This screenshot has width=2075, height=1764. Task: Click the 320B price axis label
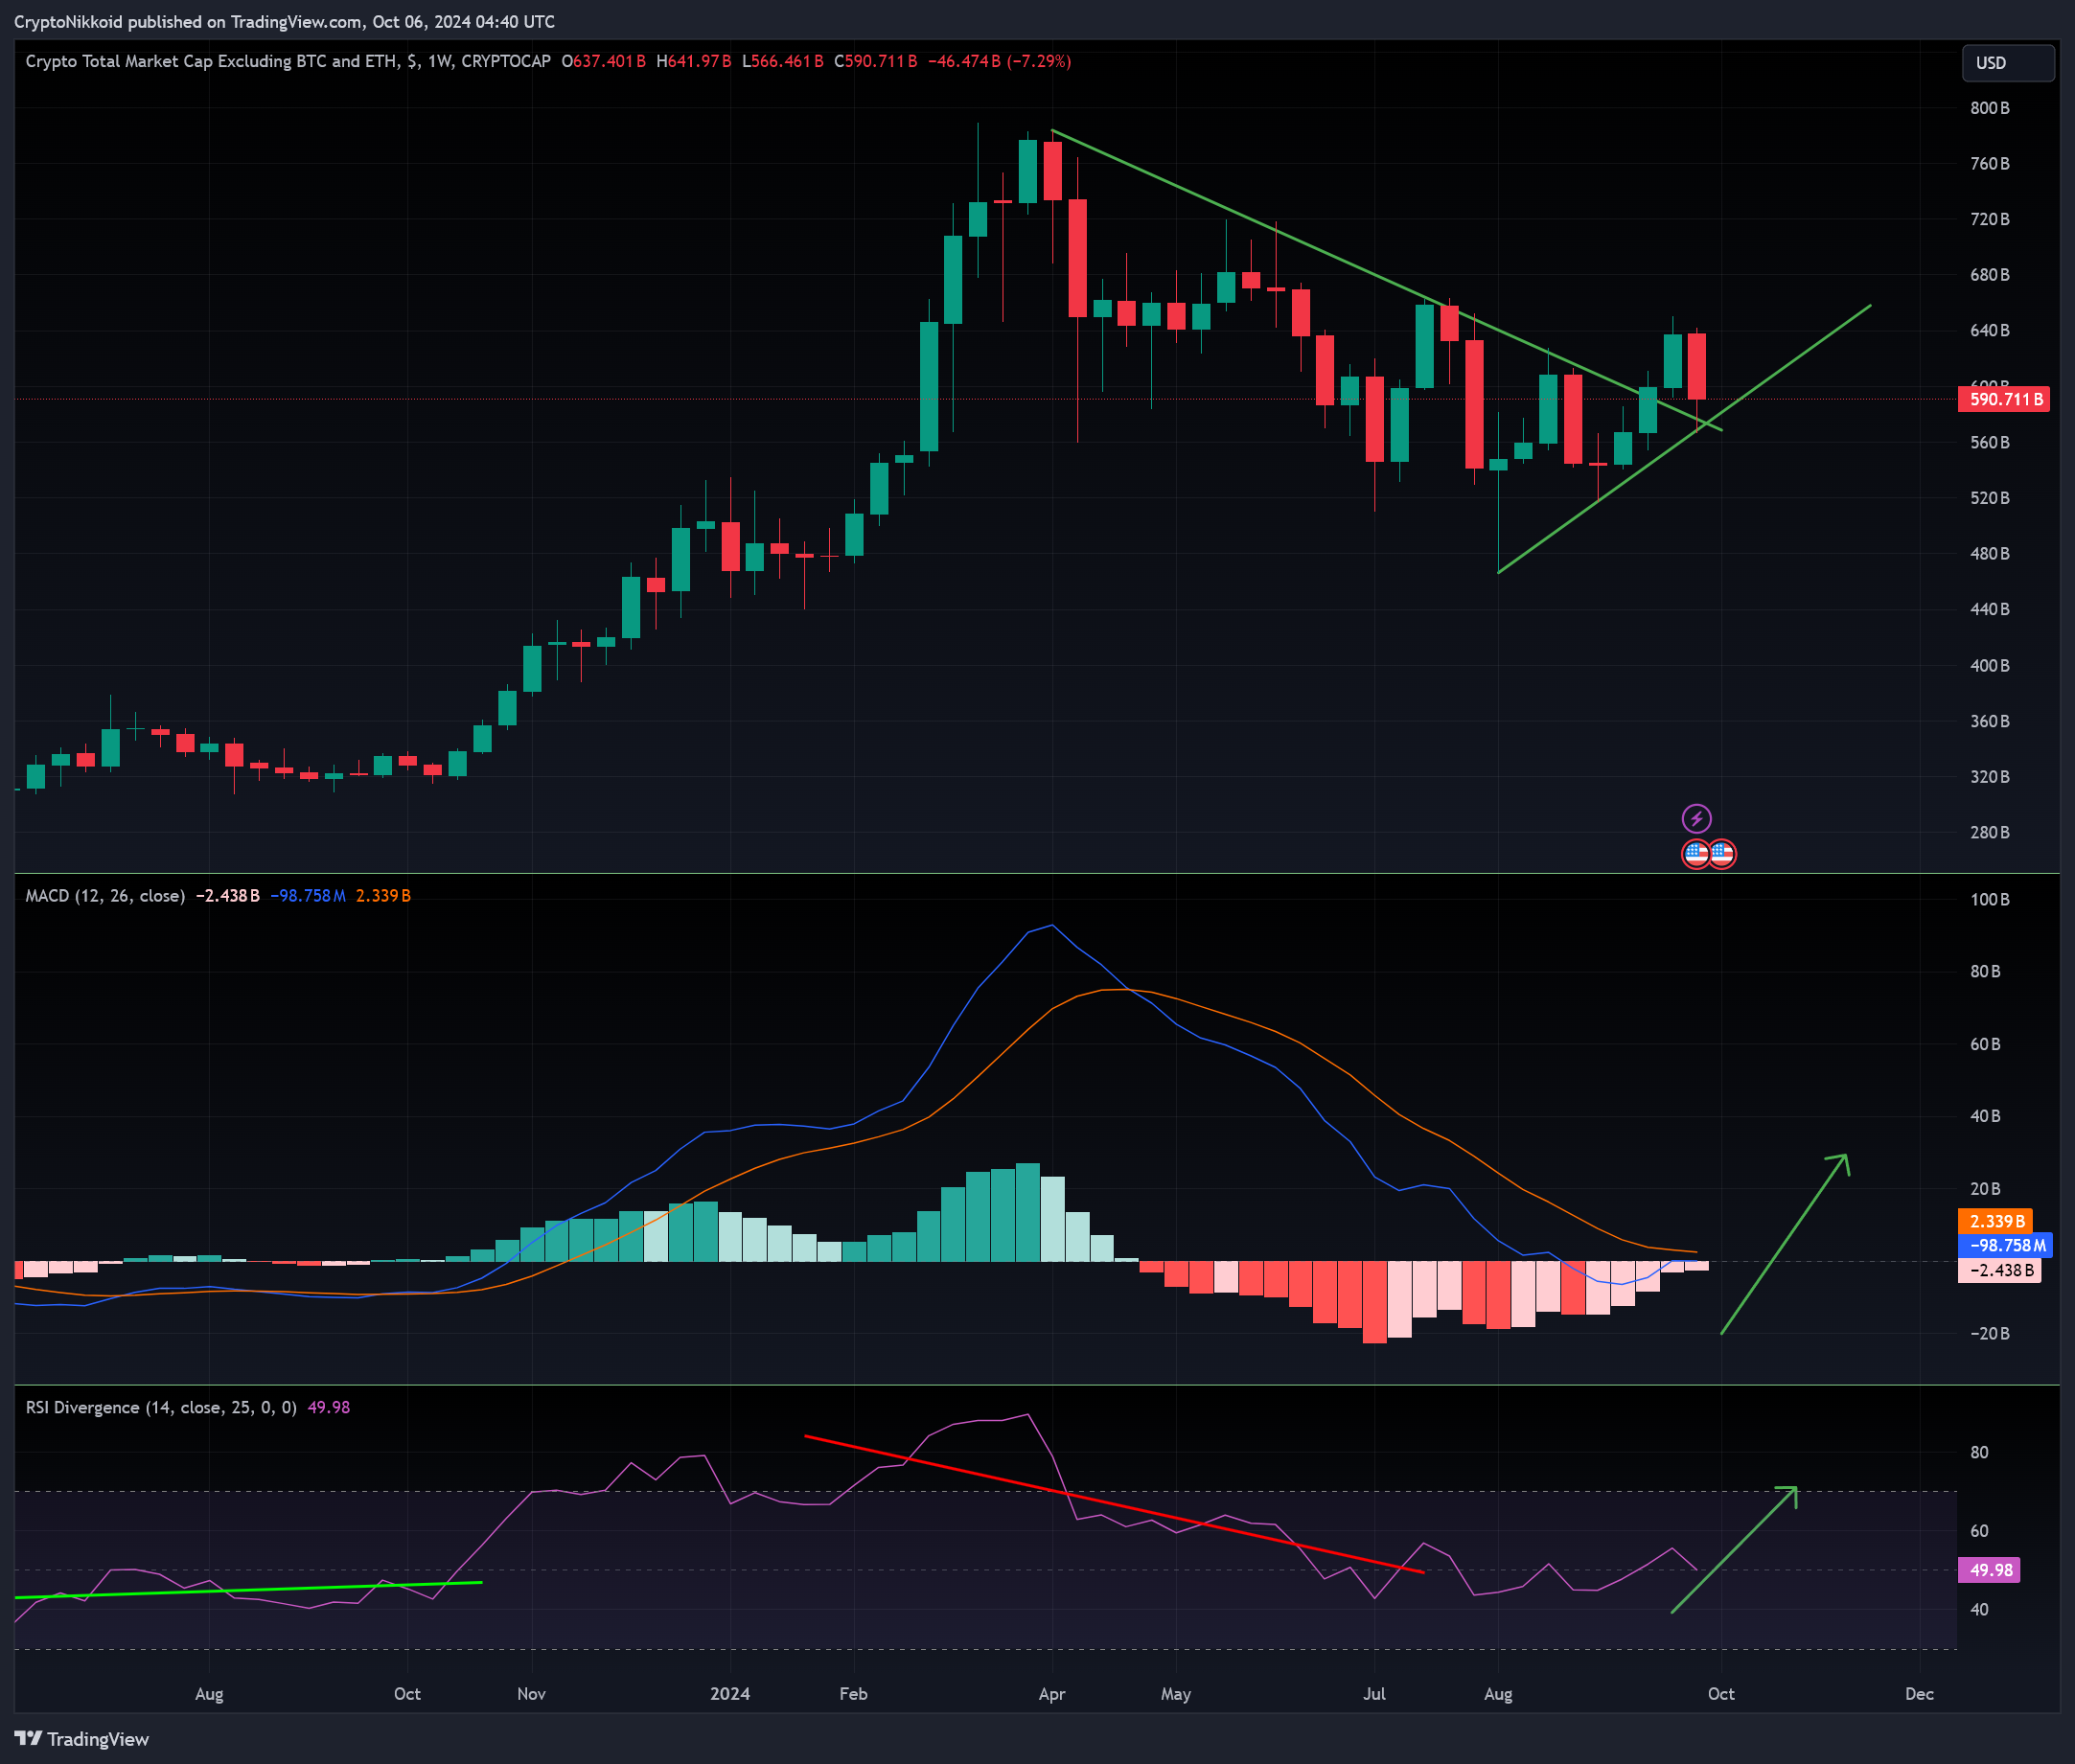(1989, 777)
